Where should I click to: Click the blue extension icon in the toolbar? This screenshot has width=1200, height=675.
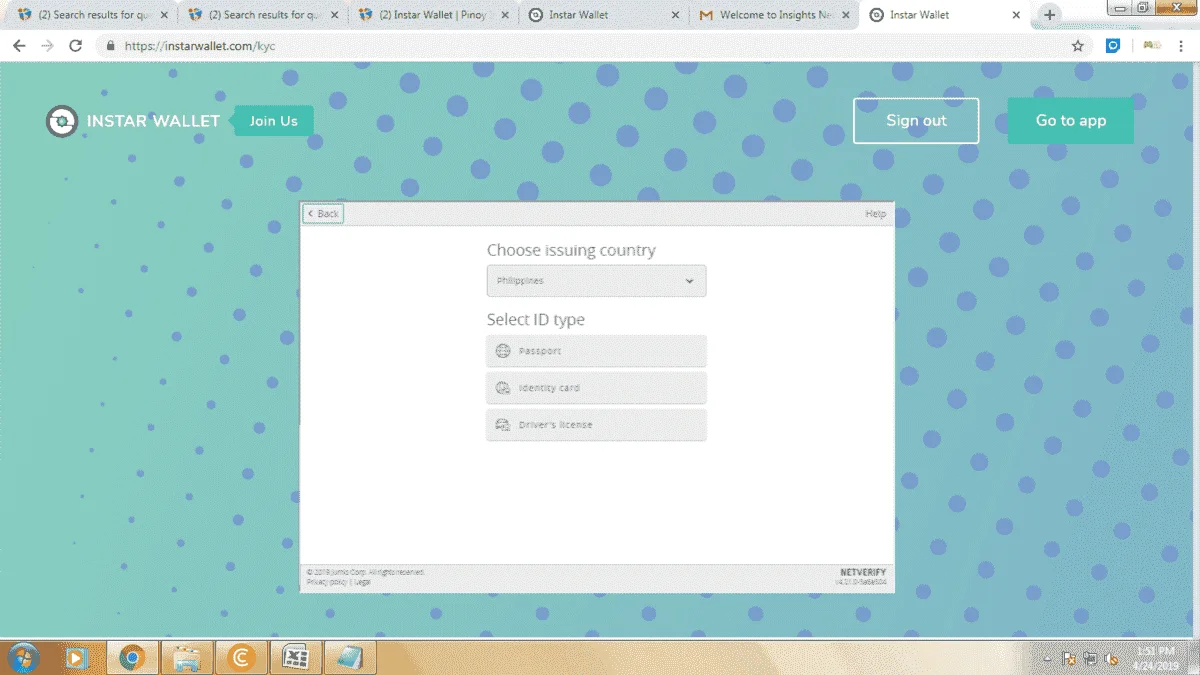point(1113,46)
